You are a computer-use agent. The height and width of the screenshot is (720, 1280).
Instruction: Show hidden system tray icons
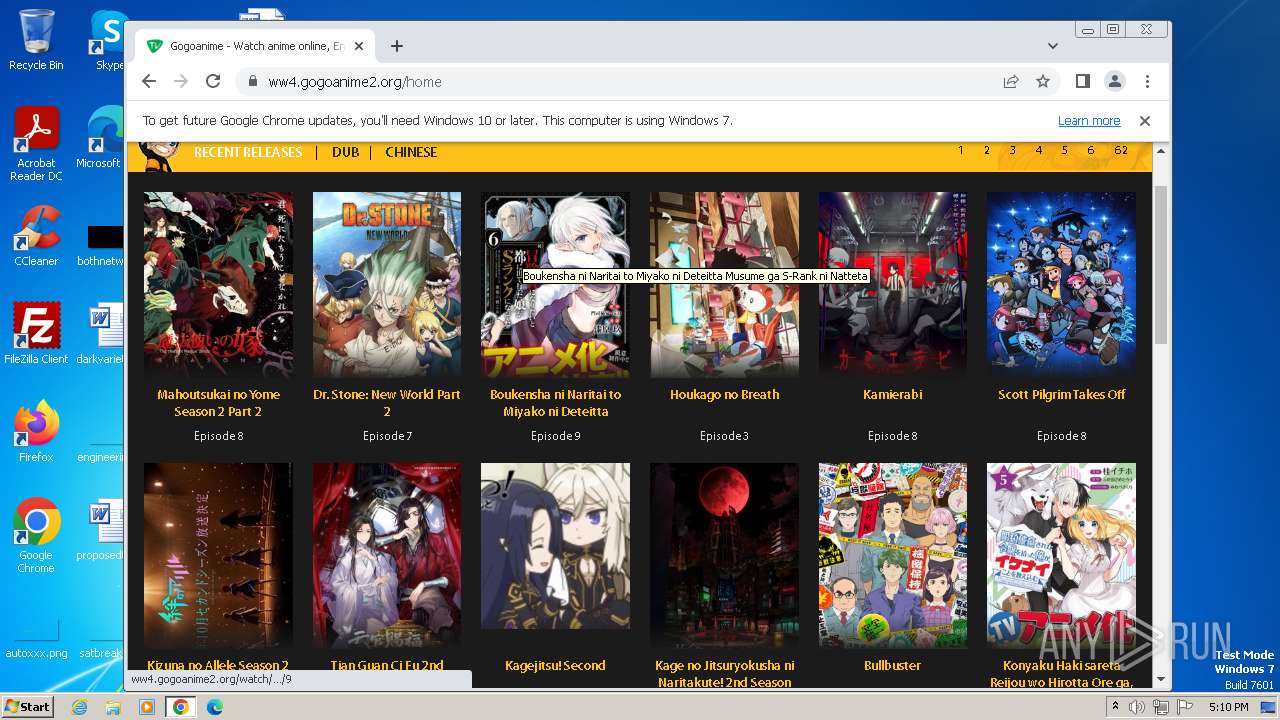click(1114, 707)
